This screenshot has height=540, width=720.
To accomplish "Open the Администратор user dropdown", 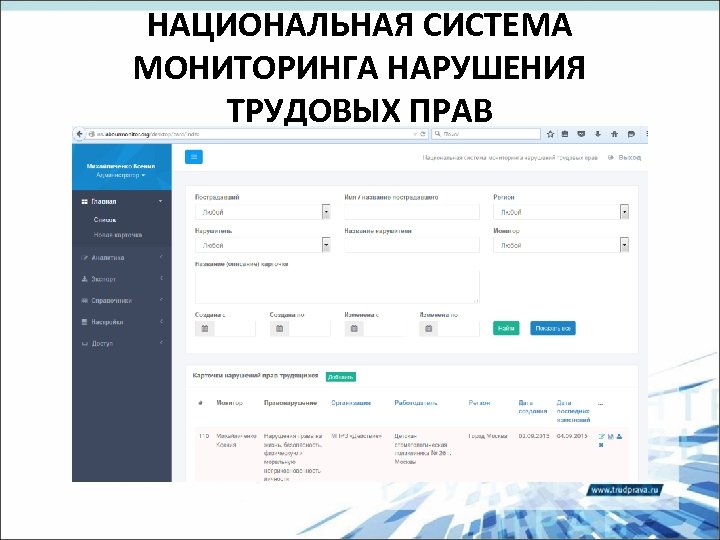I will [x=121, y=175].
